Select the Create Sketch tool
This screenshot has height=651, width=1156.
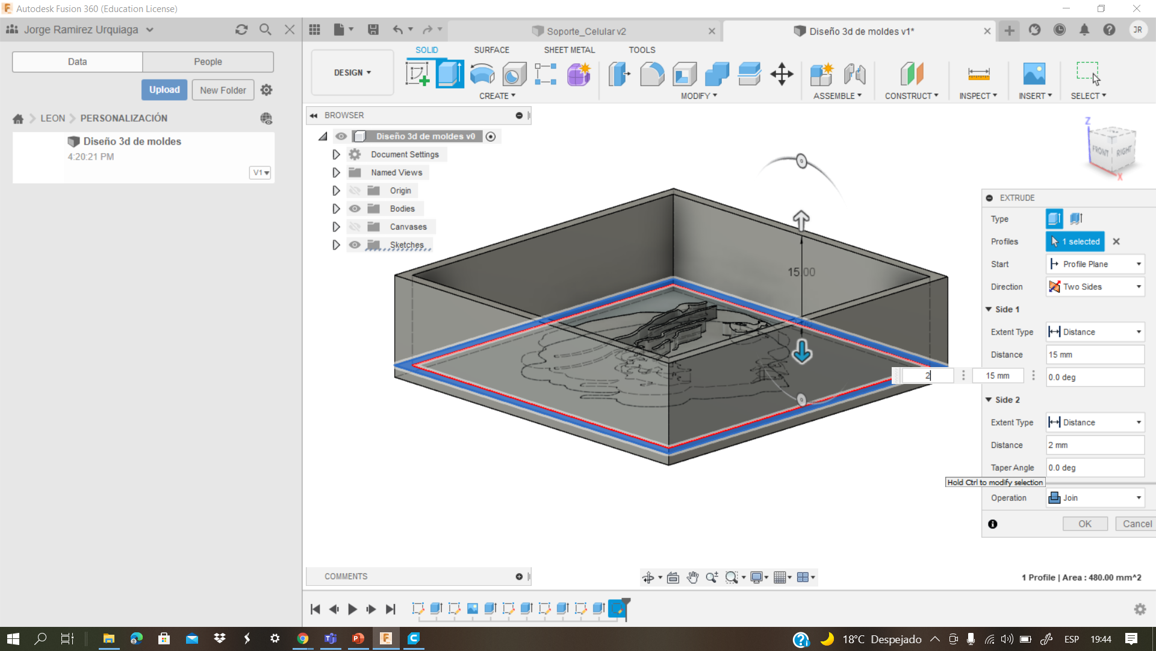click(417, 74)
